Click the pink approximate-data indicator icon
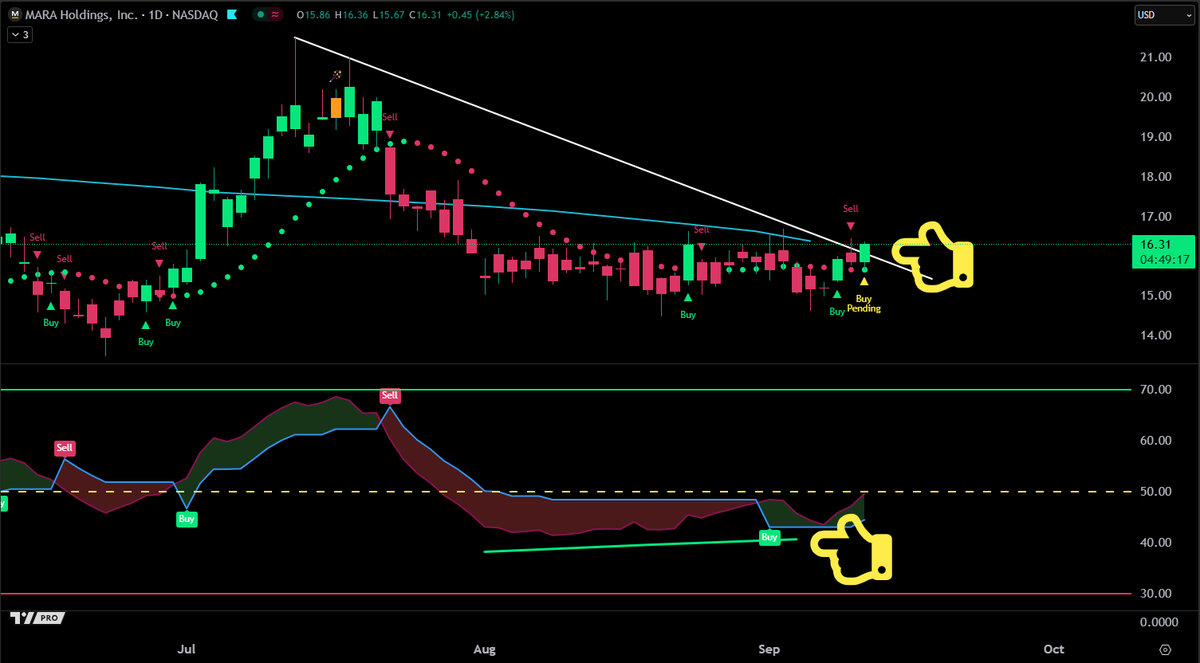The image size is (1200, 663). 274,15
